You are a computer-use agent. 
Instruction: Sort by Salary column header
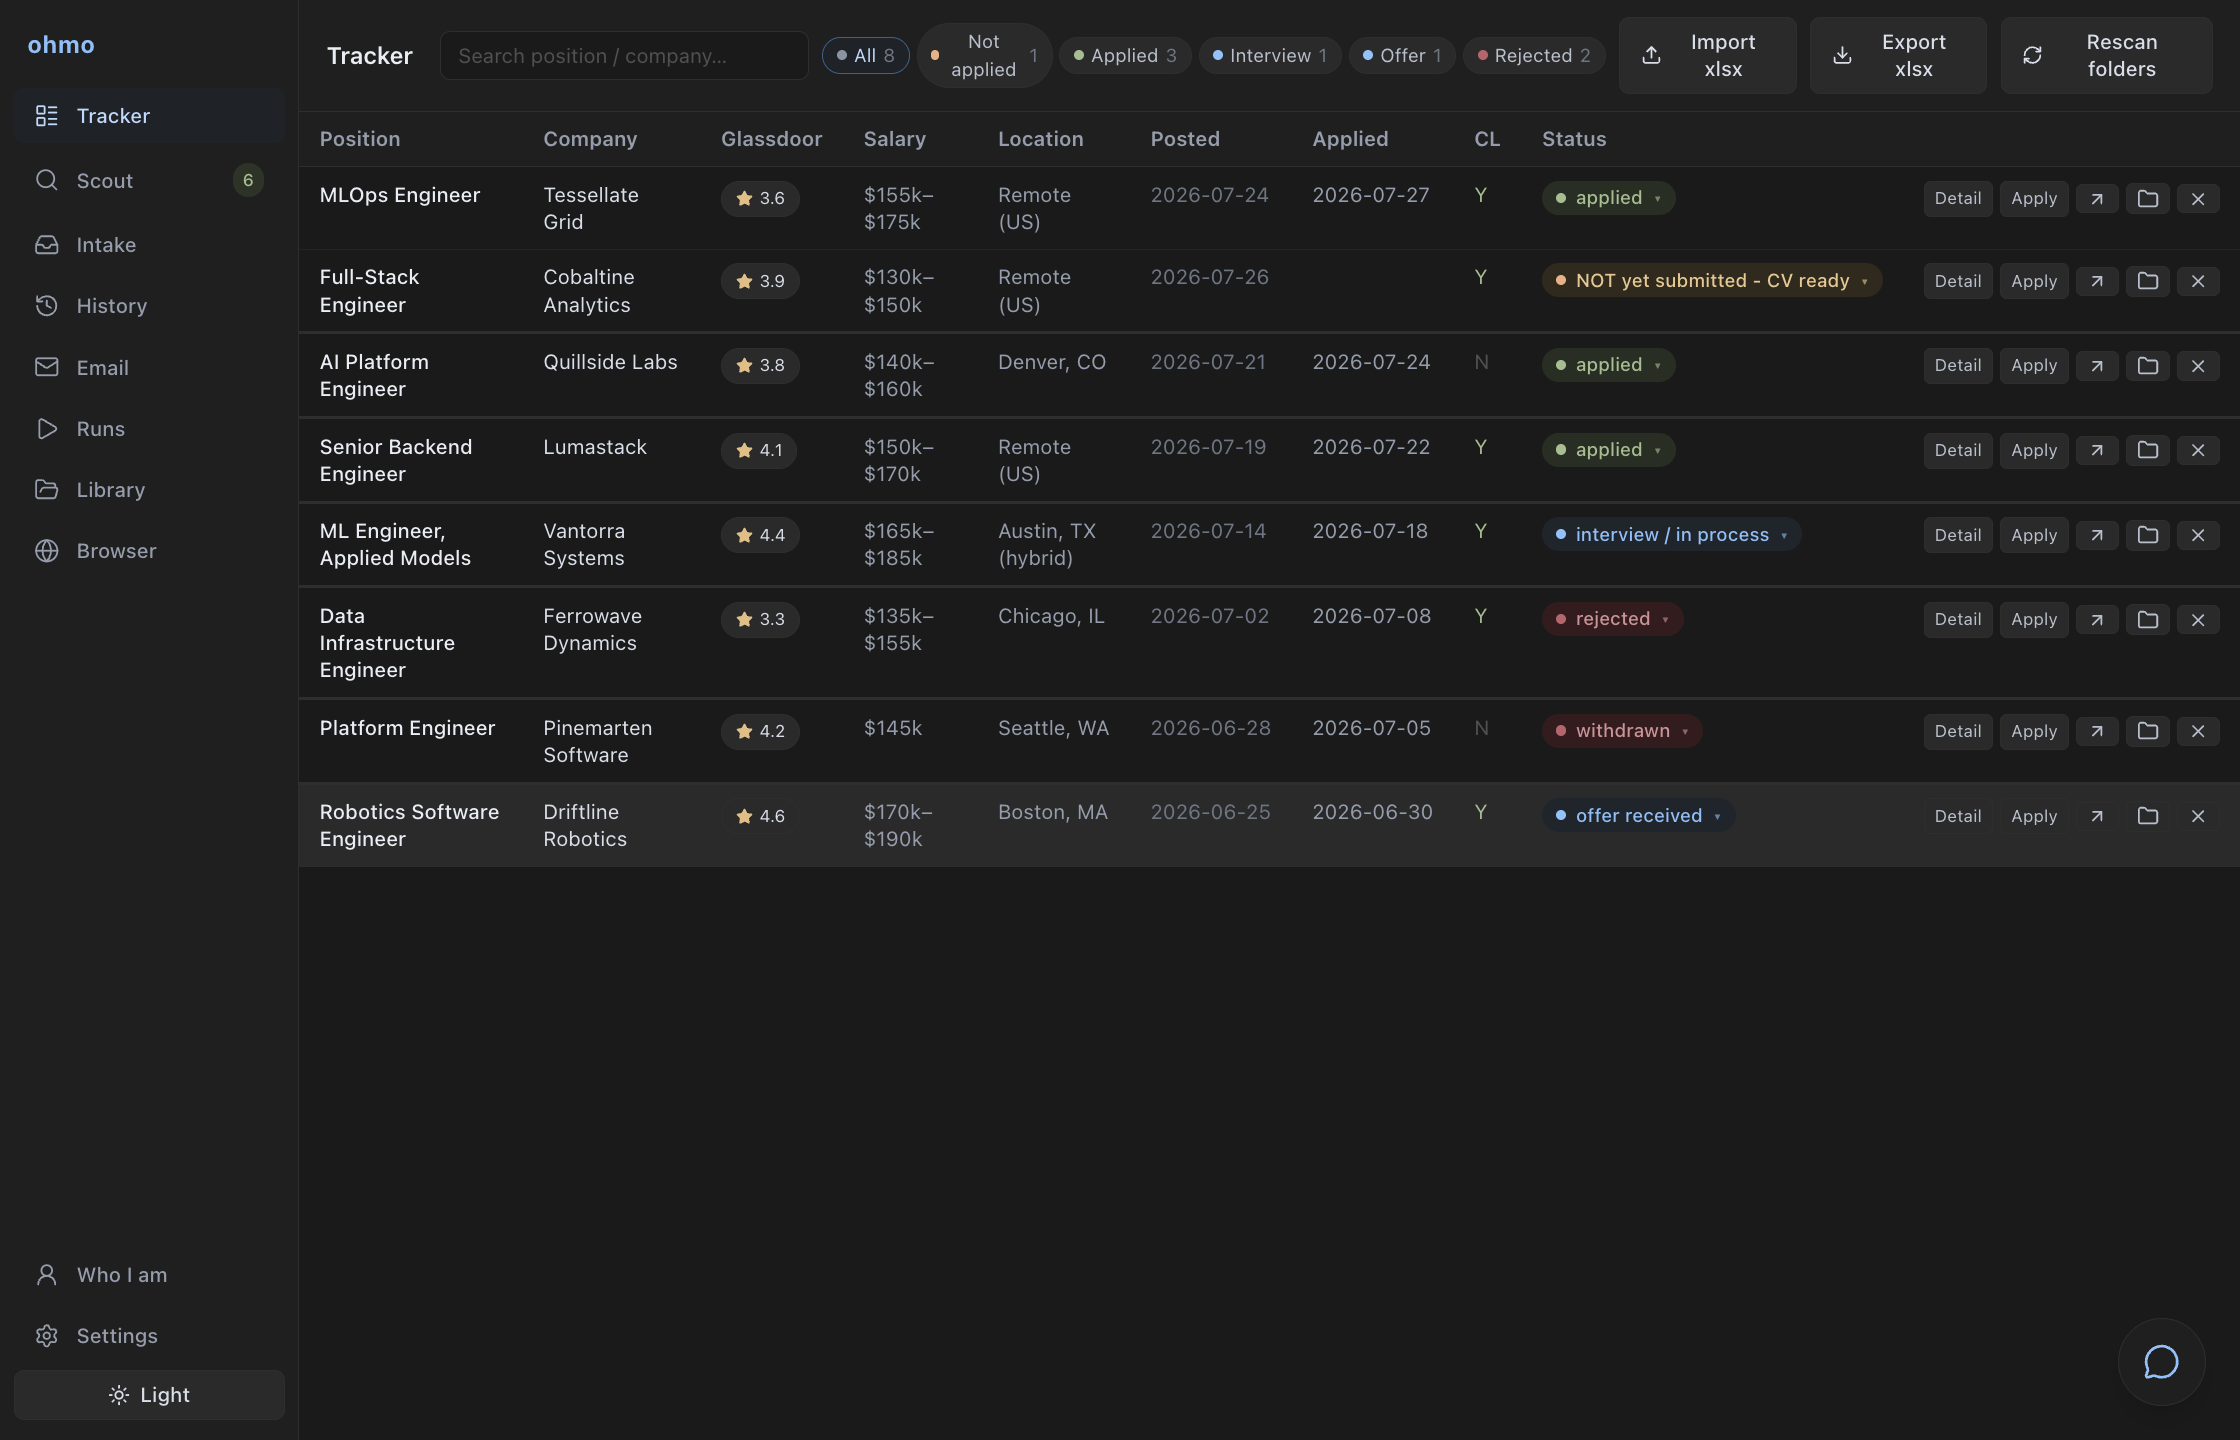(894, 139)
